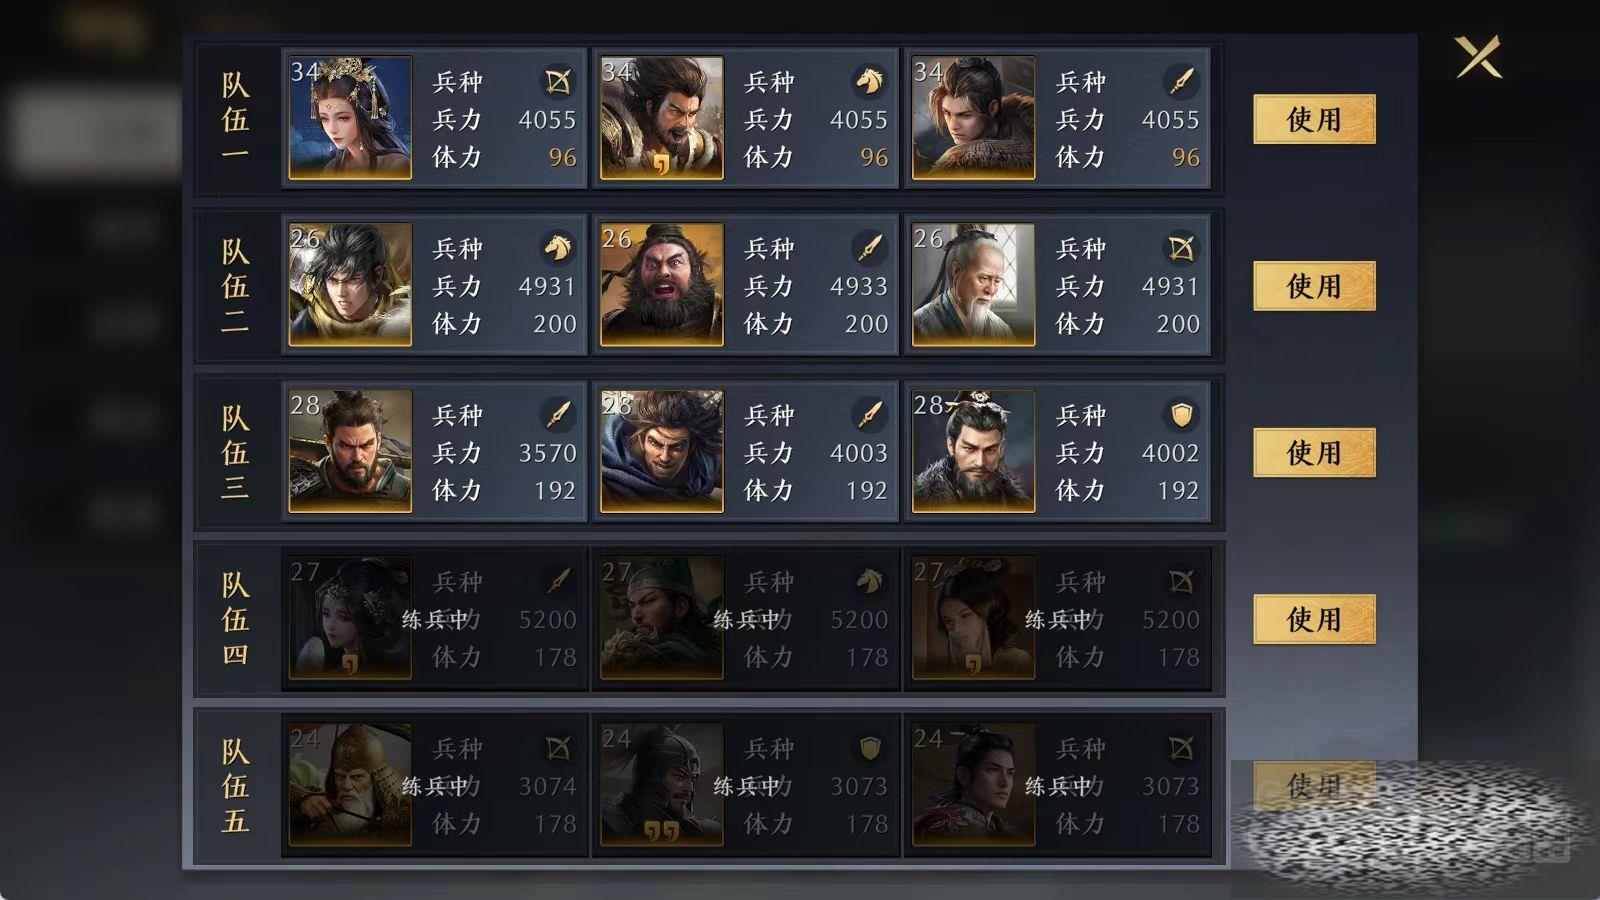Click spear troop icon of third hero in 队伍一

1181,81
